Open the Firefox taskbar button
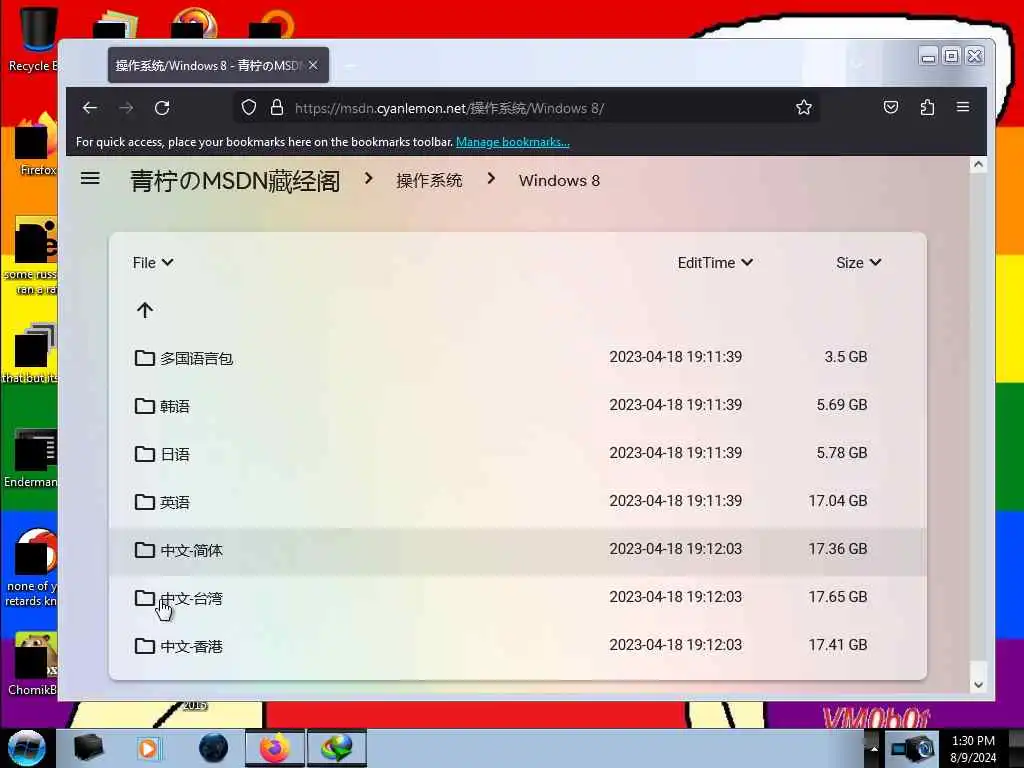The width and height of the screenshot is (1024, 768). 274,748
